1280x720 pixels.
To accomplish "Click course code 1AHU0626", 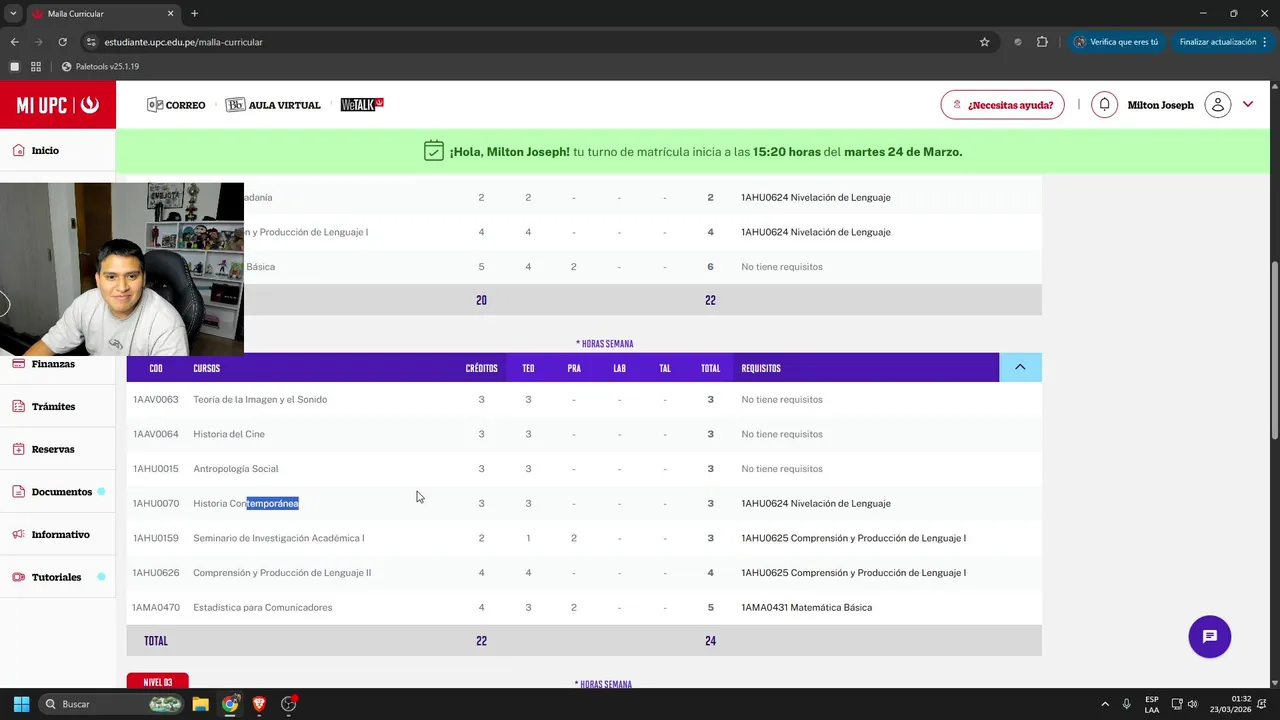I will 156,573.
